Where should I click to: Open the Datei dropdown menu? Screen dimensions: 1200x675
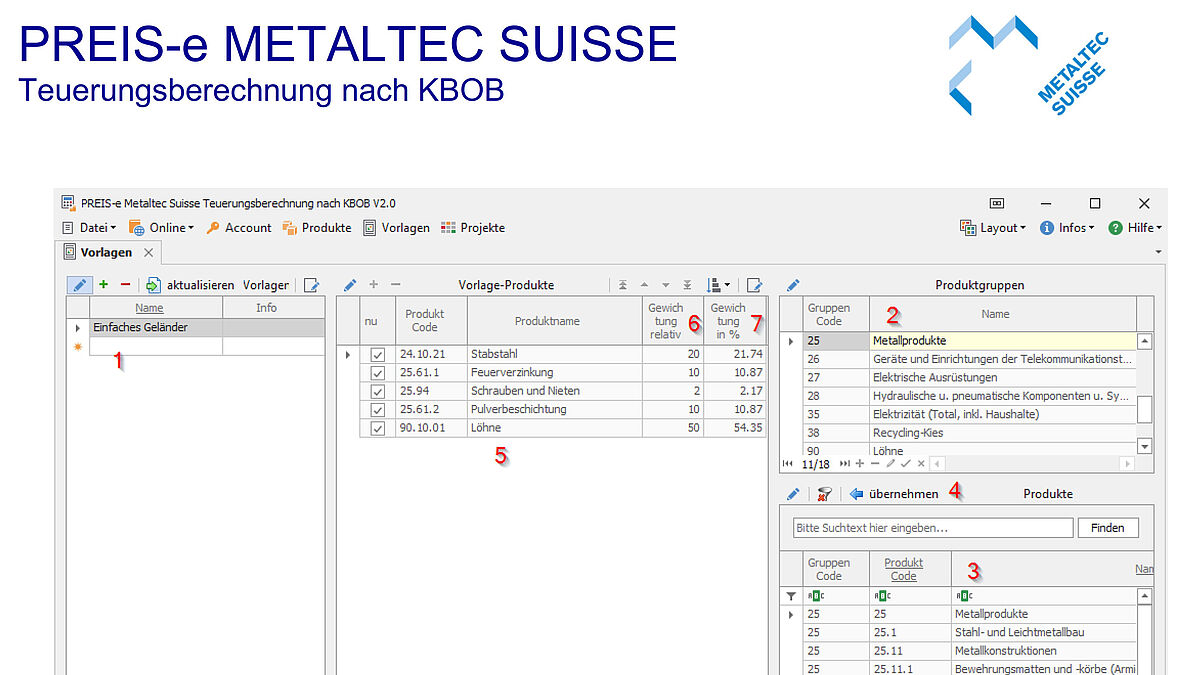point(90,228)
